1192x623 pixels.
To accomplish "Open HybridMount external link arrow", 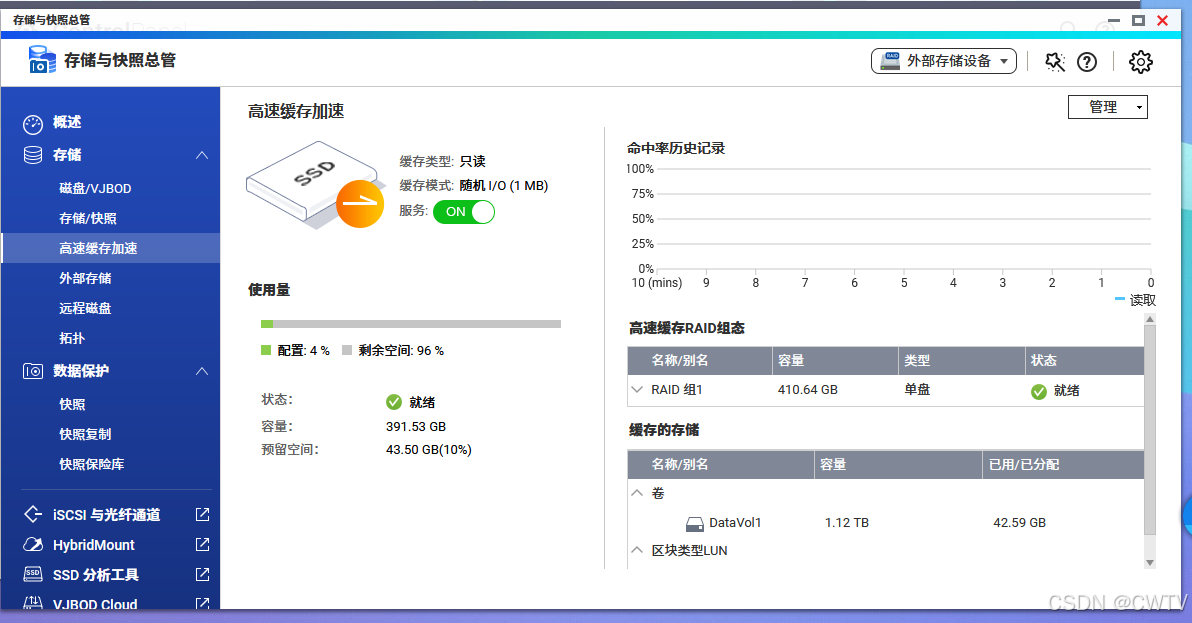I will coord(202,545).
